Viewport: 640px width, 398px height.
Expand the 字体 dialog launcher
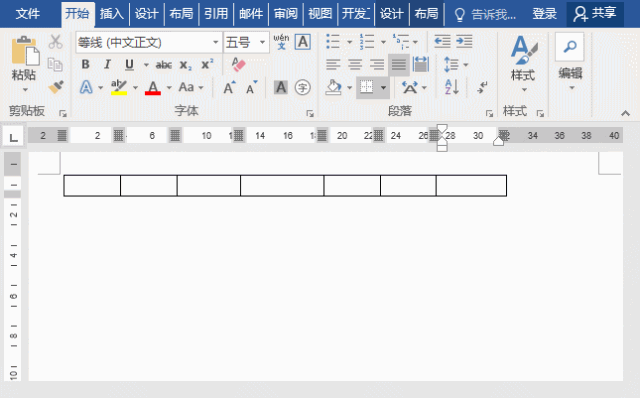point(310,113)
